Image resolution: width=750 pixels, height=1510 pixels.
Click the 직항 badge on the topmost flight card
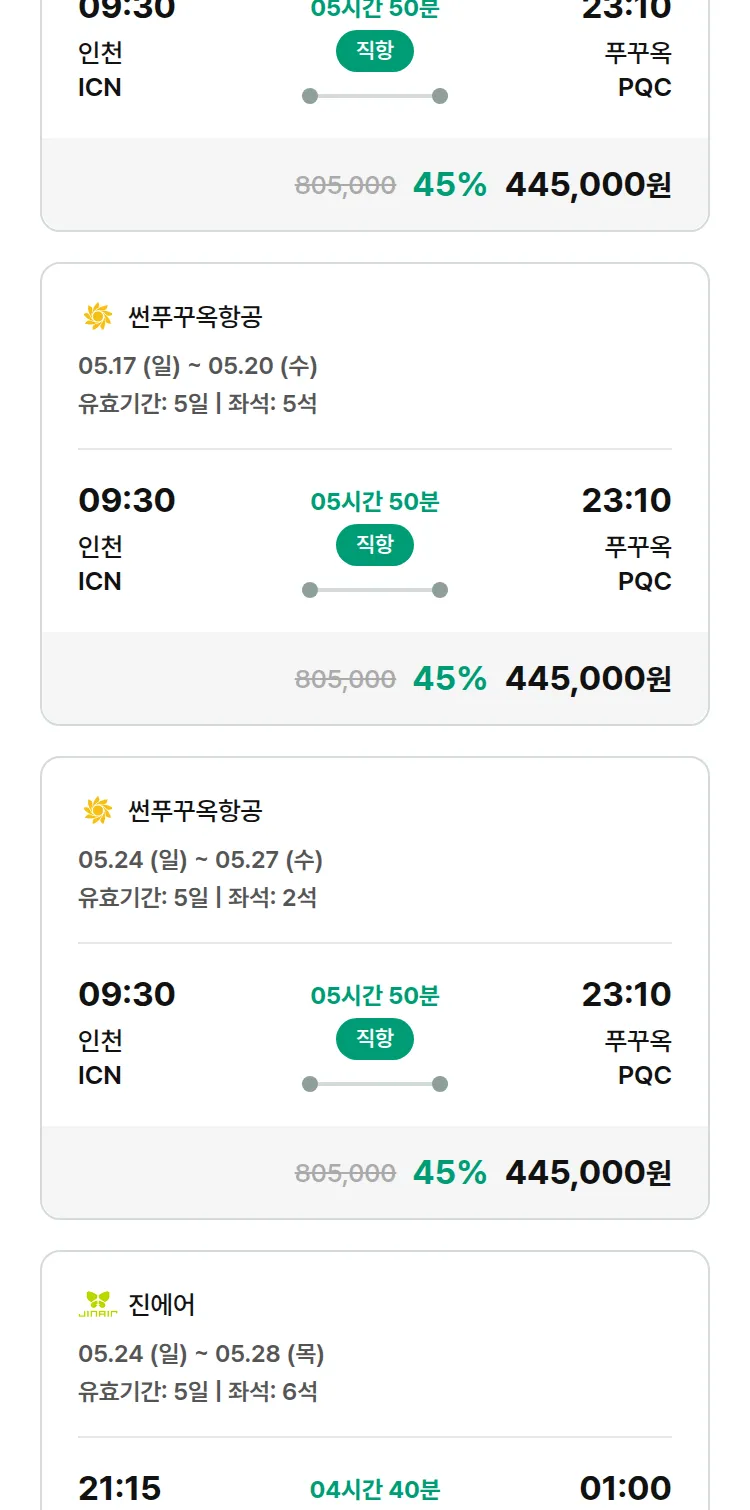point(374,52)
